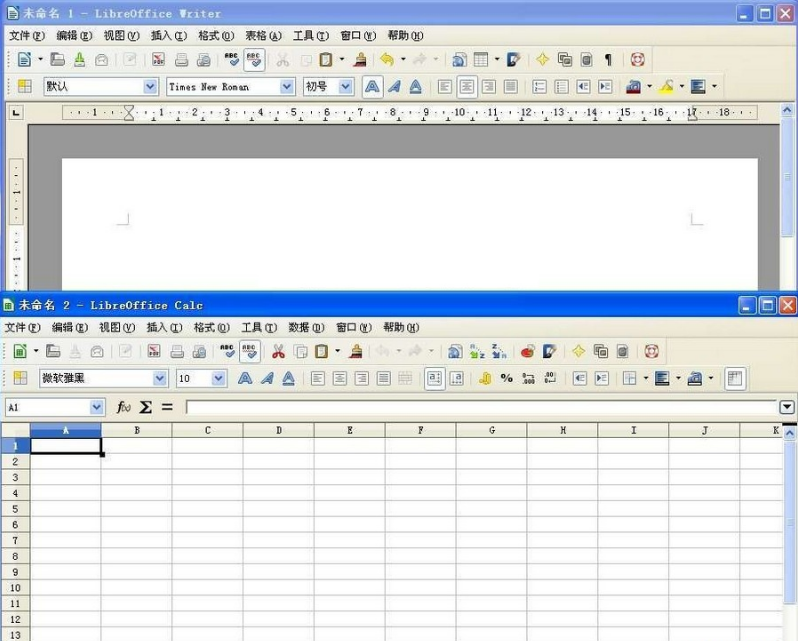Click Sort ascending icon in Calc
Image resolution: width=798 pixels, height=641 pixels.
(x=477, y=351)
